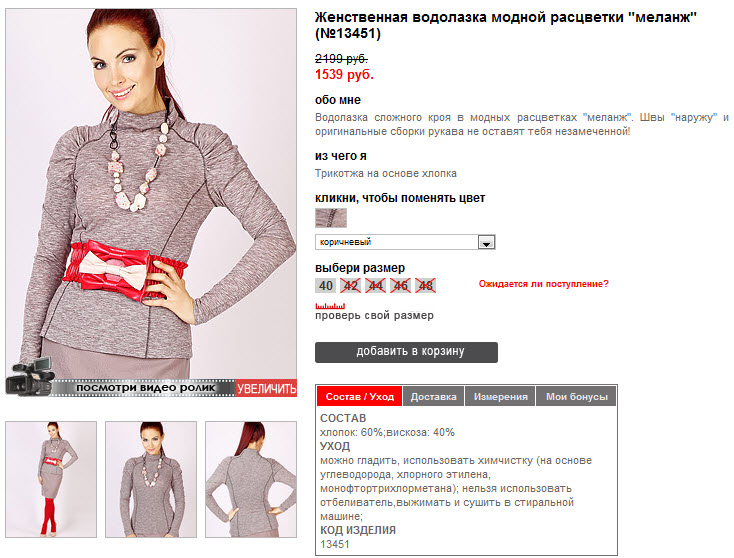Open the Ожидается ли поступление? link

click(543, 284)
